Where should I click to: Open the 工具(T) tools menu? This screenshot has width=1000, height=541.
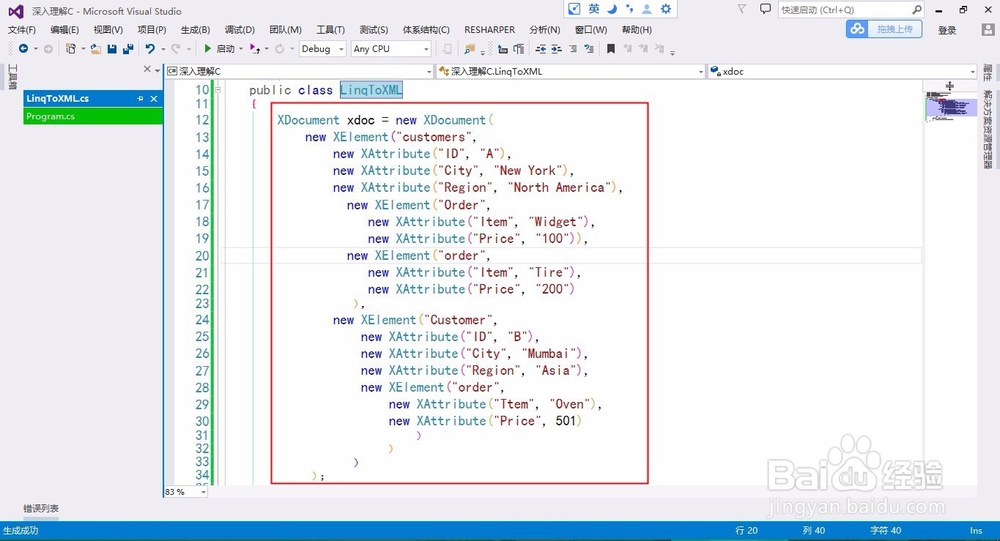click(x=330, y=29)
